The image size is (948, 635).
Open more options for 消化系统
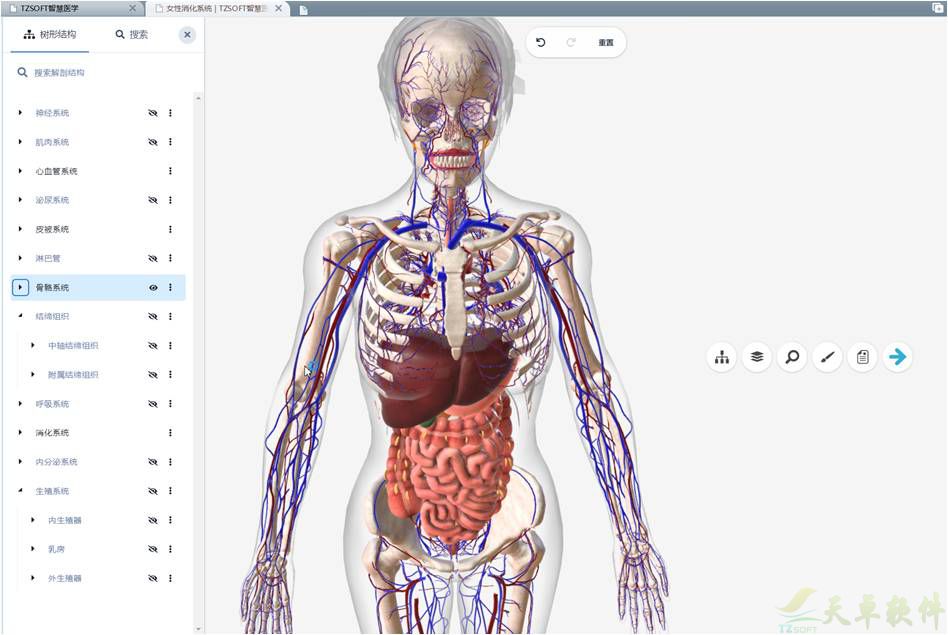[x=170, y=433]
